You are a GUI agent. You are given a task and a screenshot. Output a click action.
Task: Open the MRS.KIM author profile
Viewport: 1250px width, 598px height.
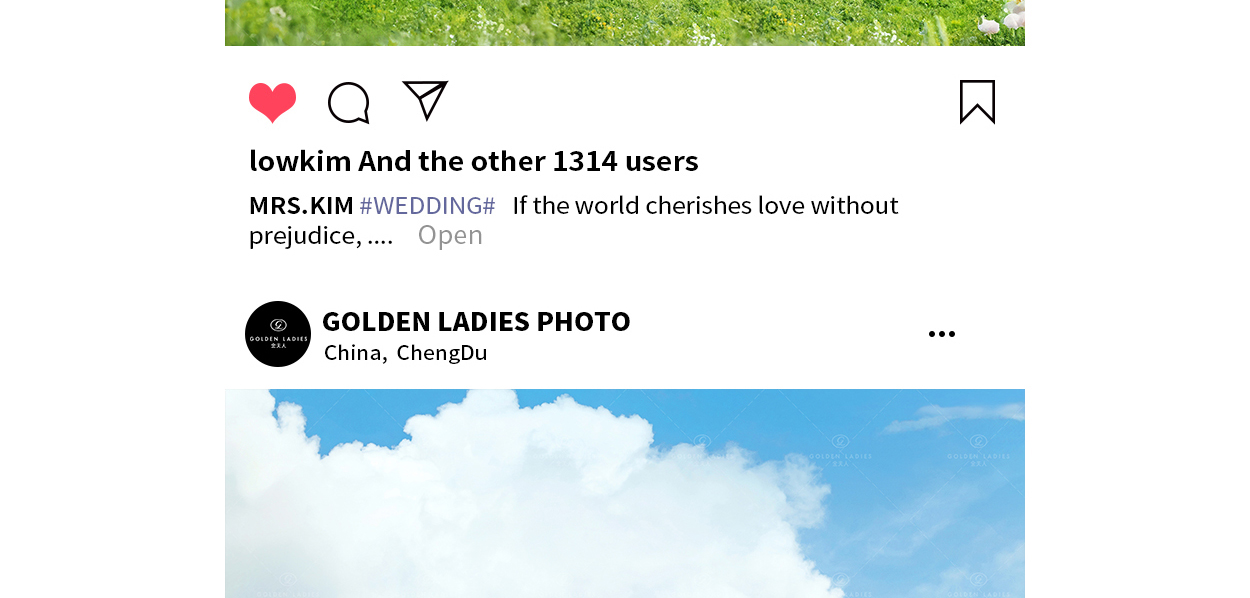point(301,205)
